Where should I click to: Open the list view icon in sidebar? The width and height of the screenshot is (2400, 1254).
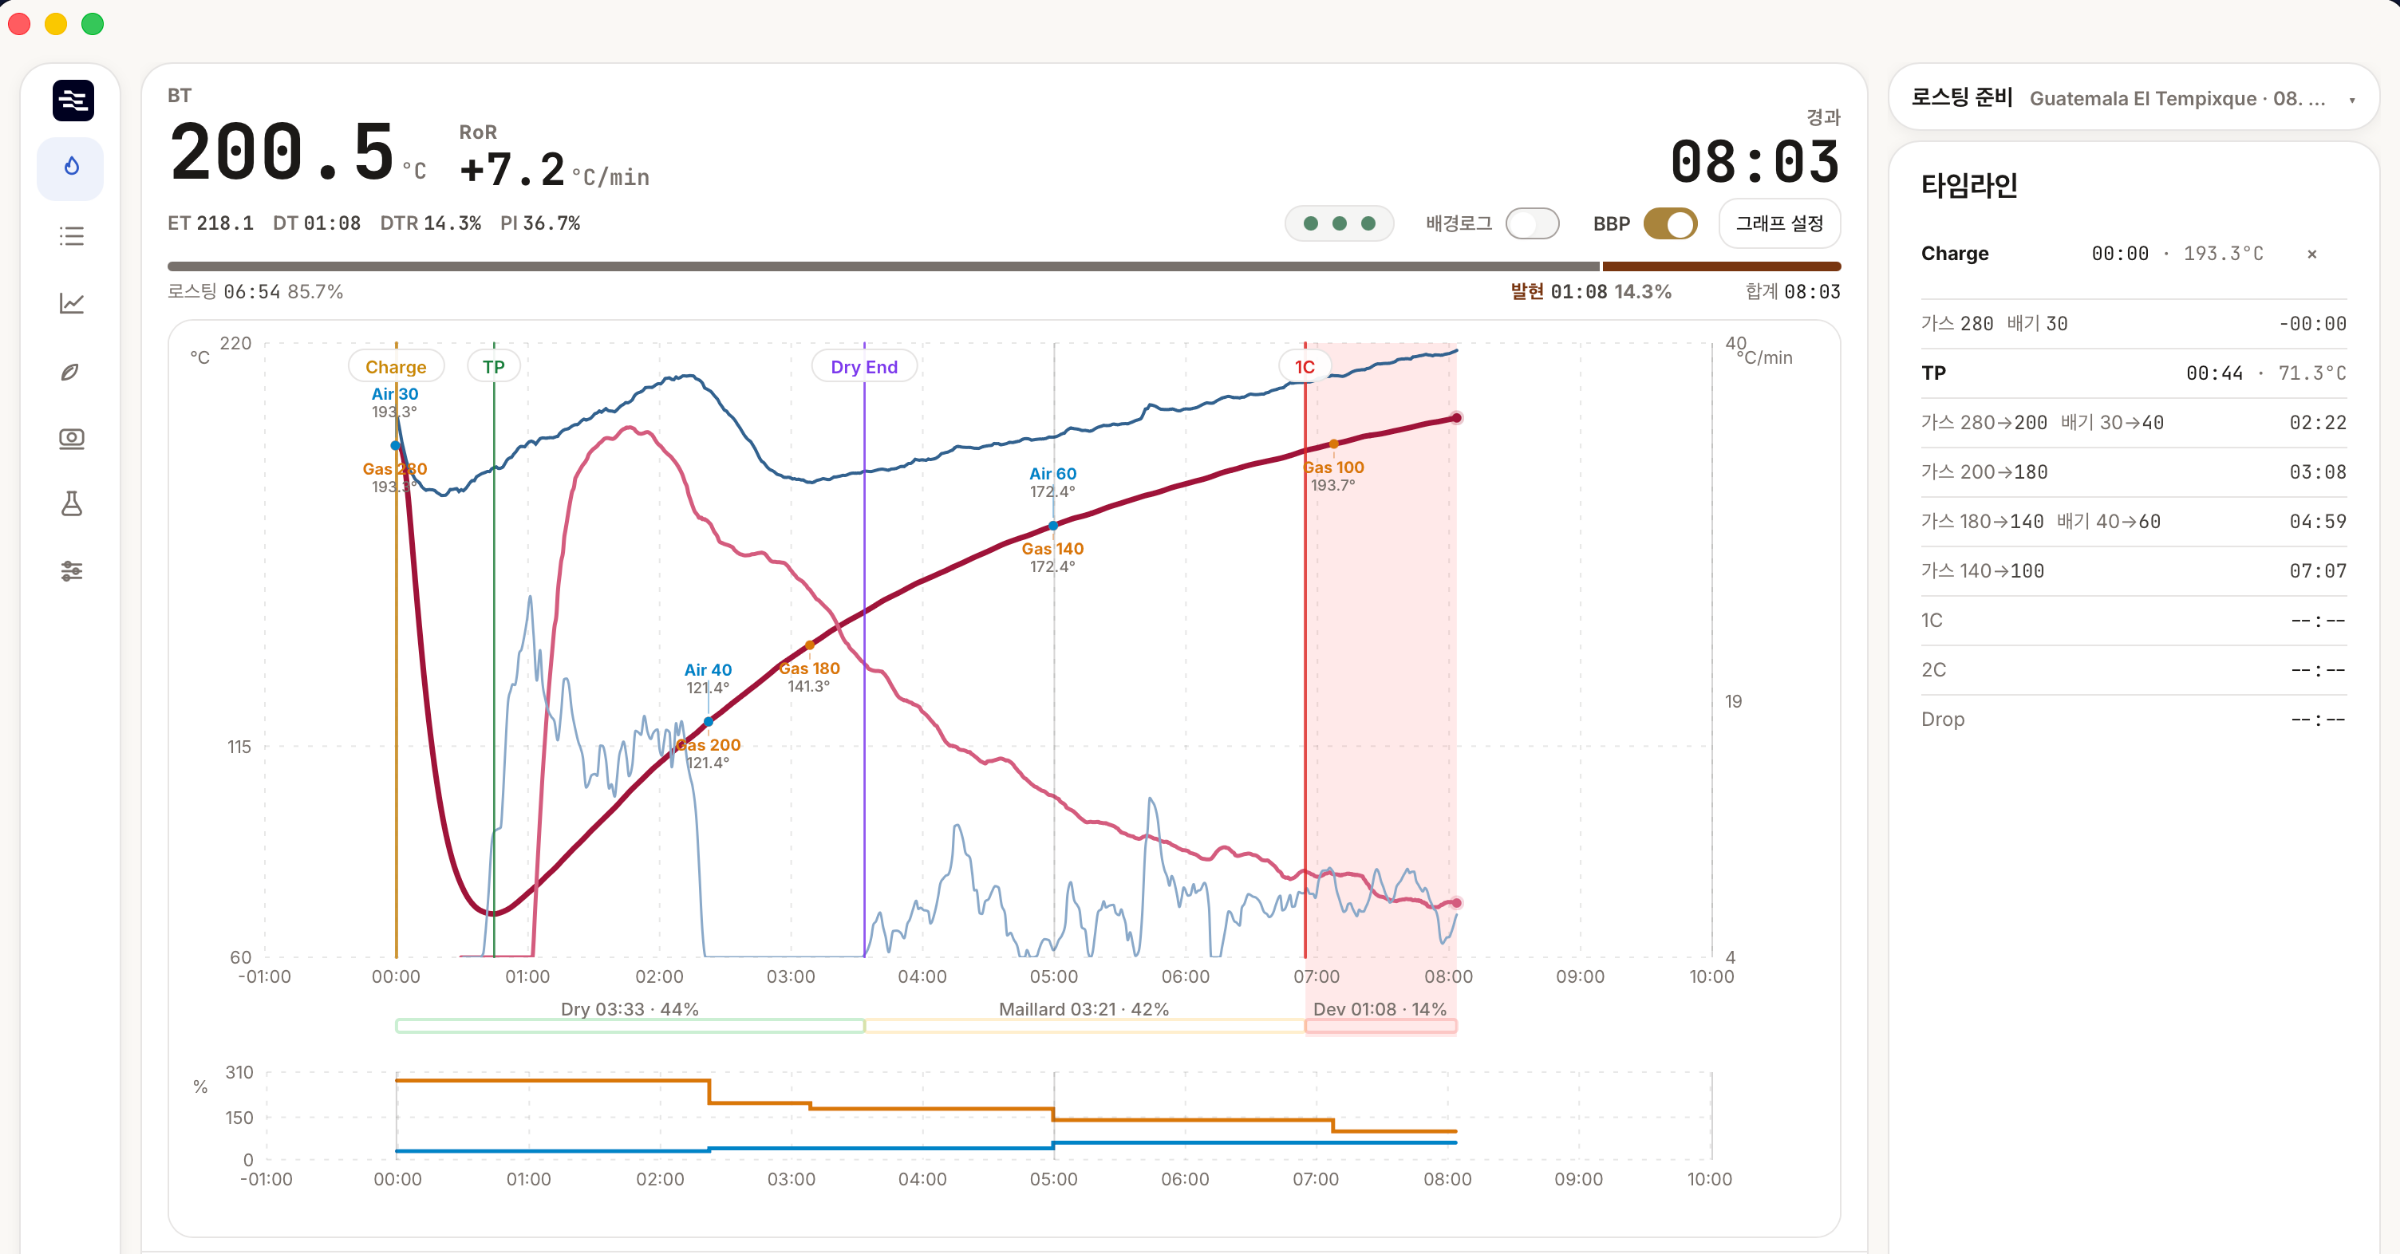click(71, 236)
